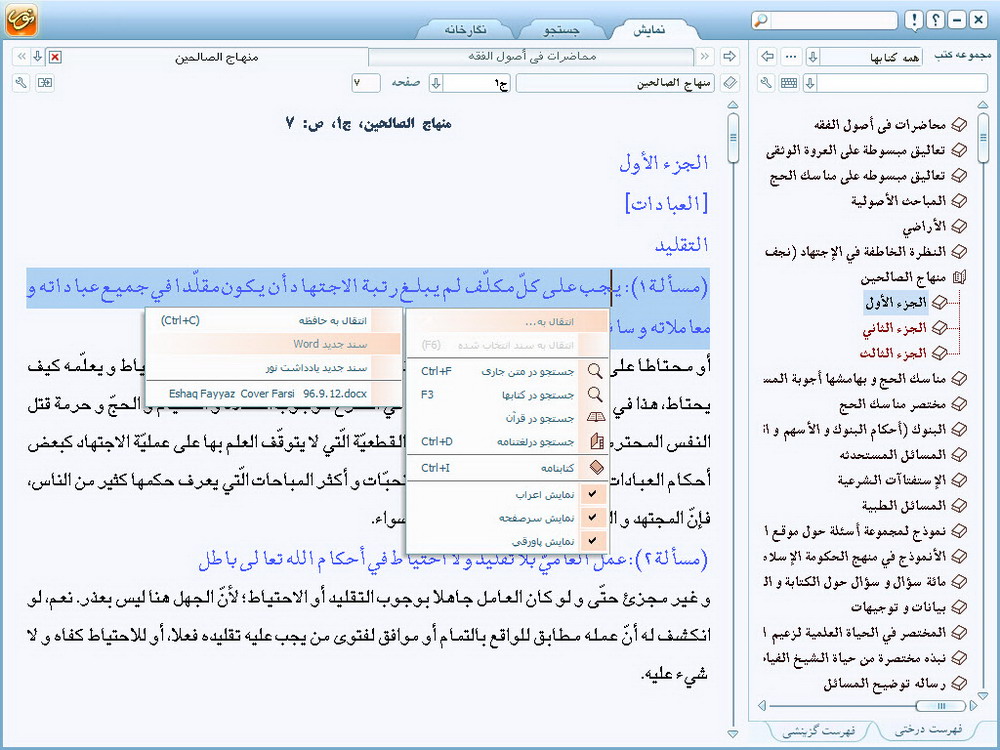Choose جستجو در کتابها menu item

[x=508, y=395]
